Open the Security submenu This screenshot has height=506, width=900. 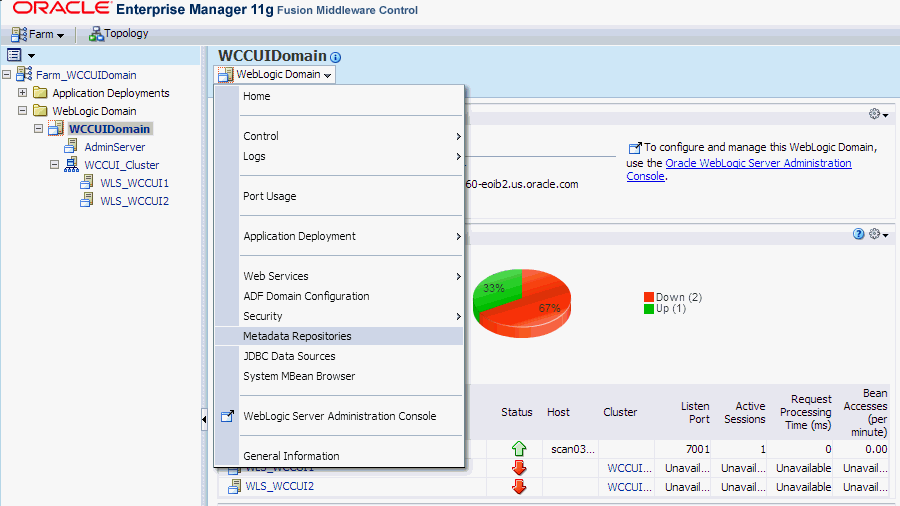pyautogui.click(x=339, y=317)
